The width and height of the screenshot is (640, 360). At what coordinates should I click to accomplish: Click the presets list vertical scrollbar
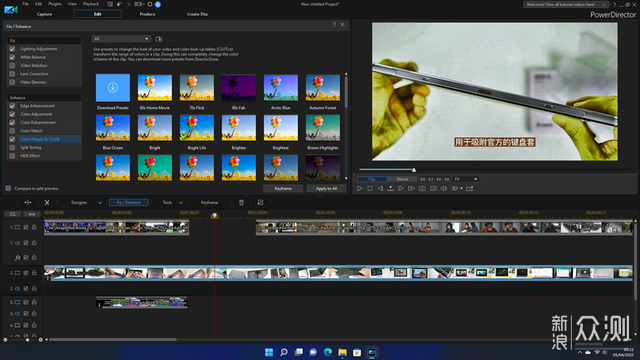[346, 92]
